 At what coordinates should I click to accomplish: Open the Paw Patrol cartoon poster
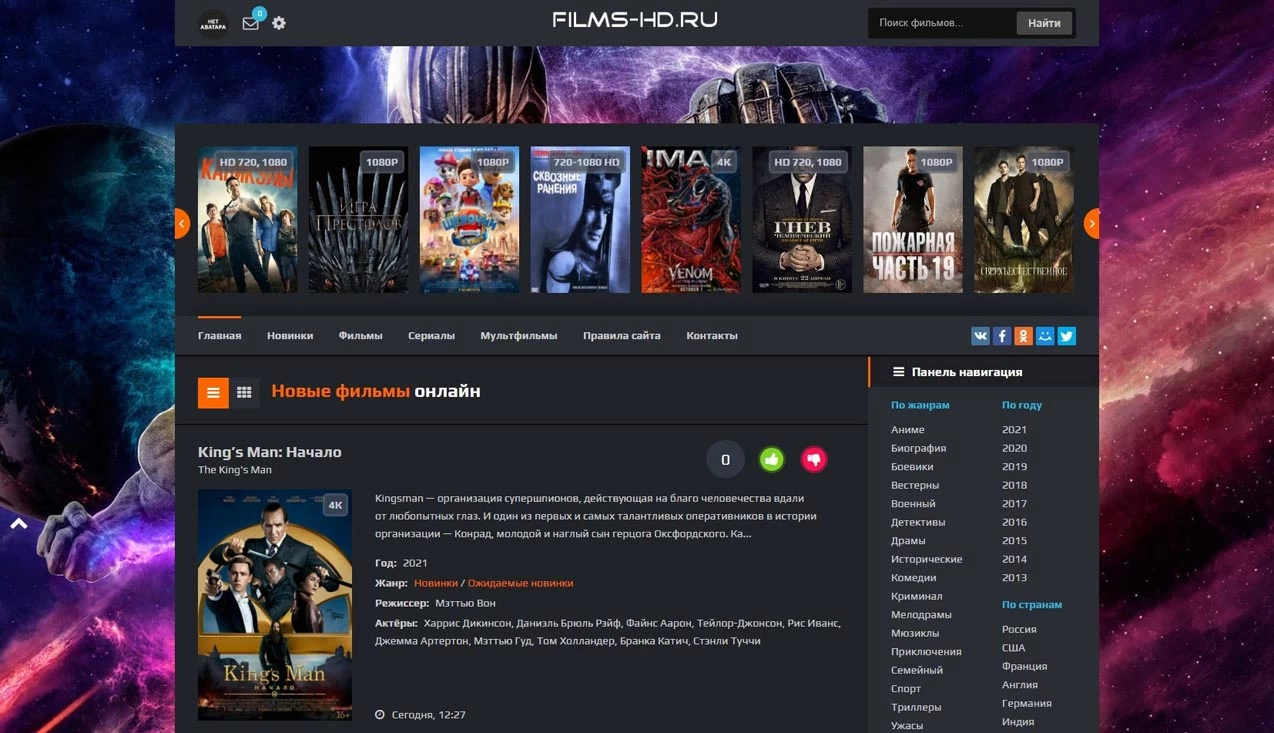tap(469, 220)
